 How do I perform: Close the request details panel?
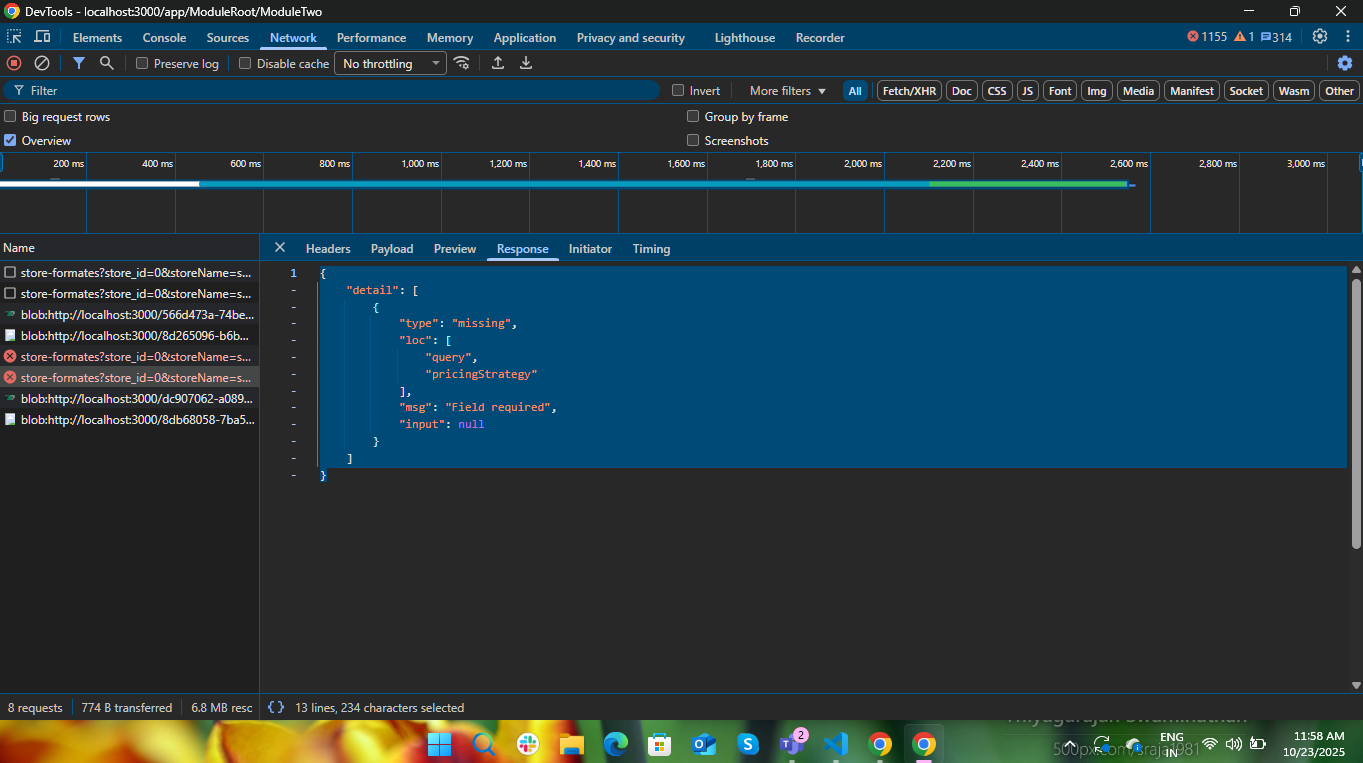pyautogui.click(x=280, y=248)
